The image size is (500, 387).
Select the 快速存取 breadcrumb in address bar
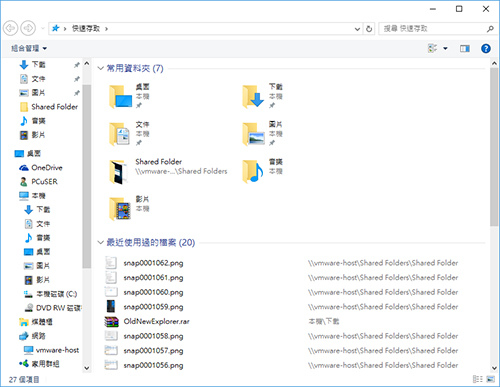point(86,29)
